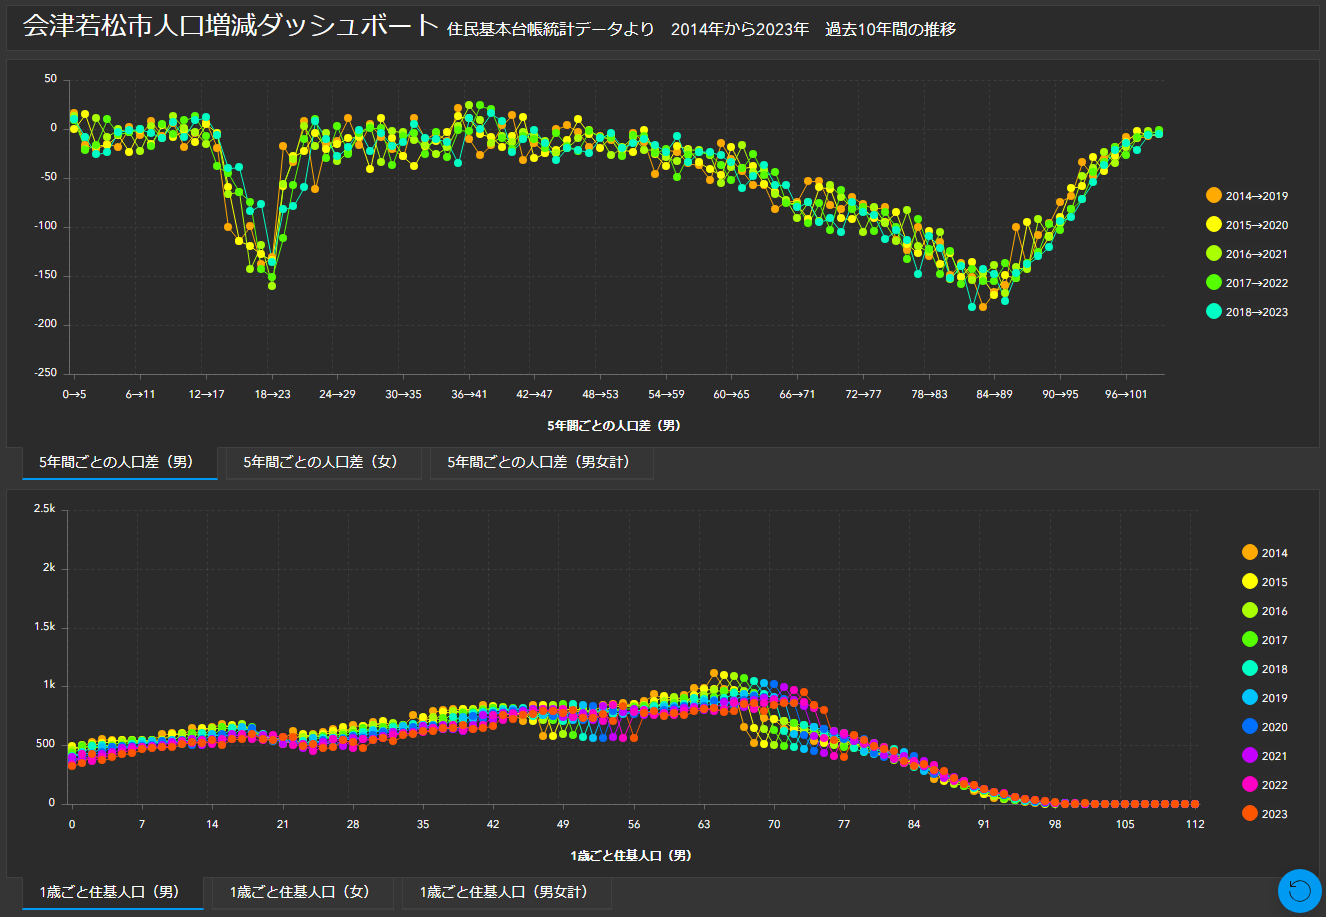Toggle the 2022 legend entry
The image size is (1326, 917).
tap(1265, 785)
